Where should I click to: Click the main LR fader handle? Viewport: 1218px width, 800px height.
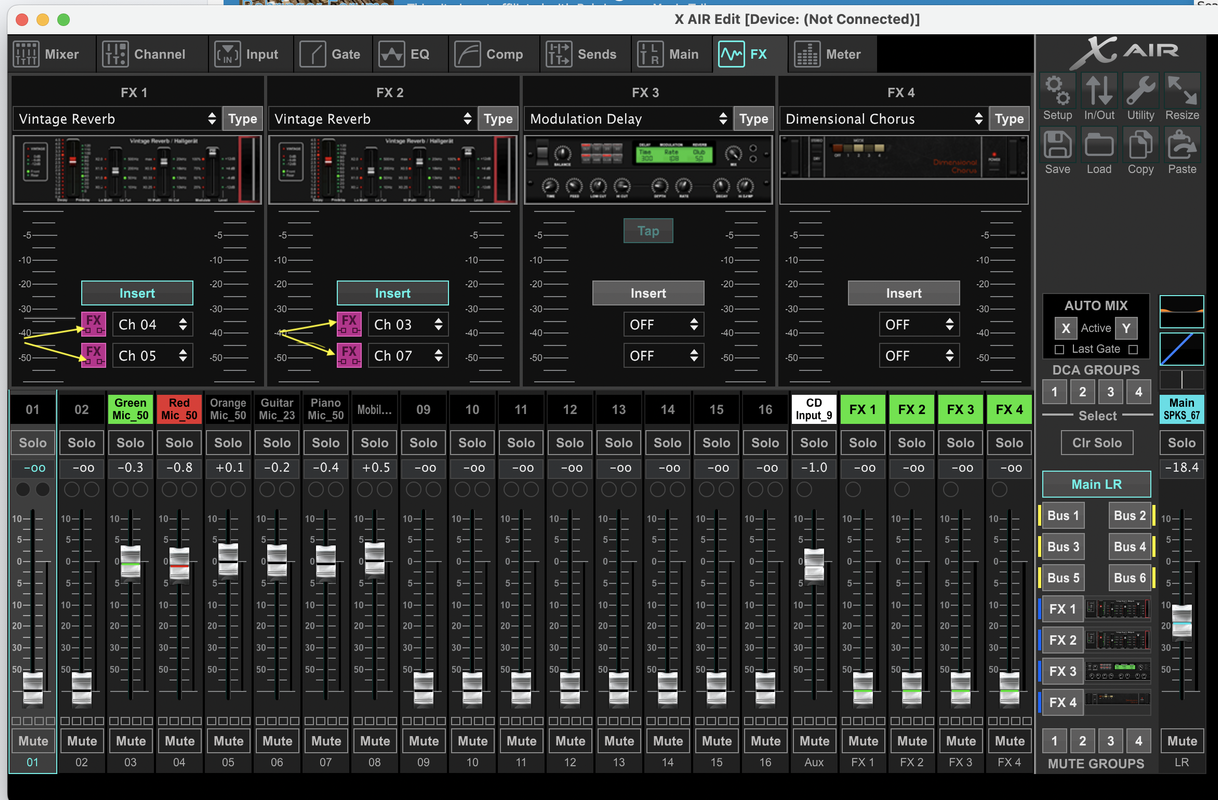(1182, 620)
